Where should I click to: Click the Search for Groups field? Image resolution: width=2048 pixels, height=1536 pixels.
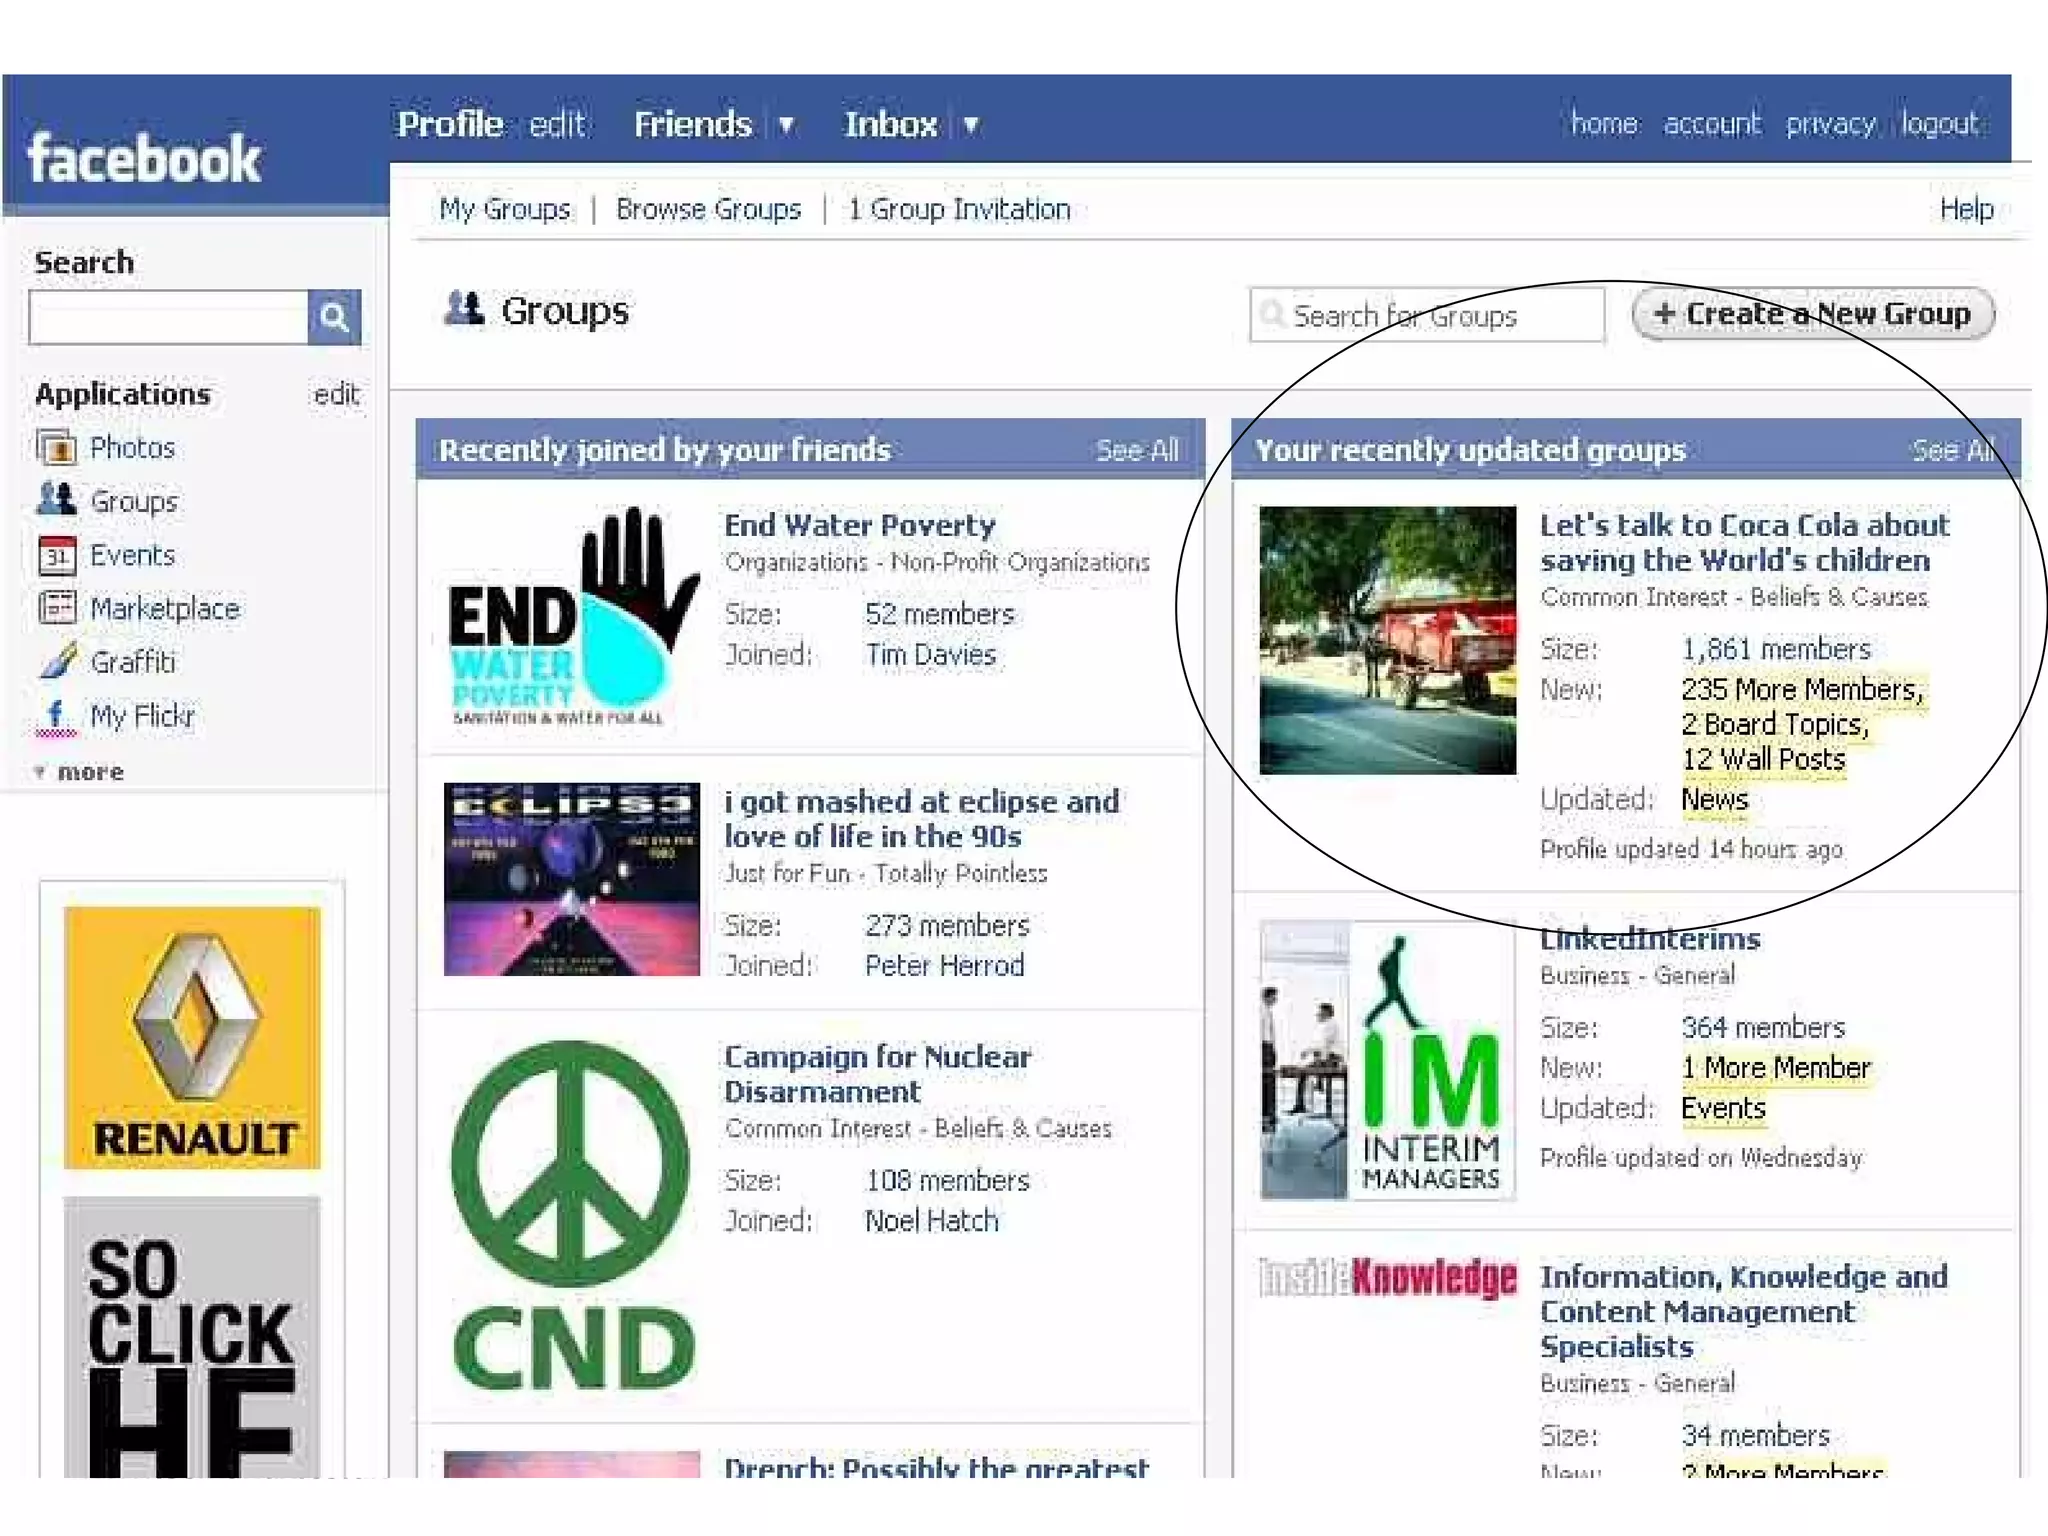[x=1430, y=316]
